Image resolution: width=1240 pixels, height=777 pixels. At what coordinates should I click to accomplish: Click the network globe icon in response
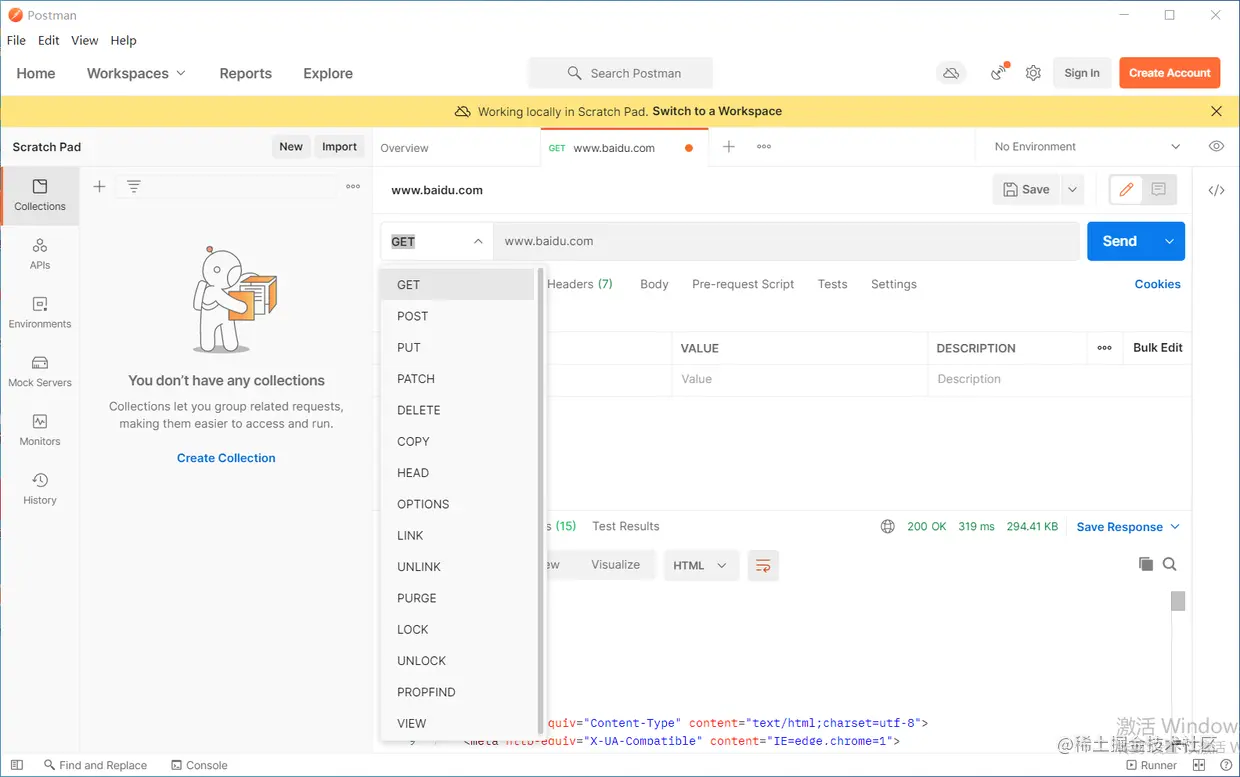pyautogui.click(x=887, y=526)
